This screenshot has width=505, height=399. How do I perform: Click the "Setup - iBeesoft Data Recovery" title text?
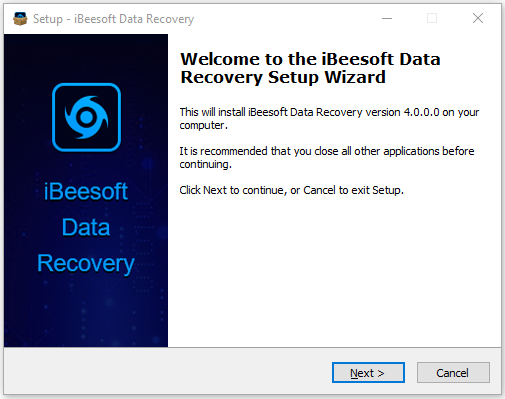pos(113,19)
